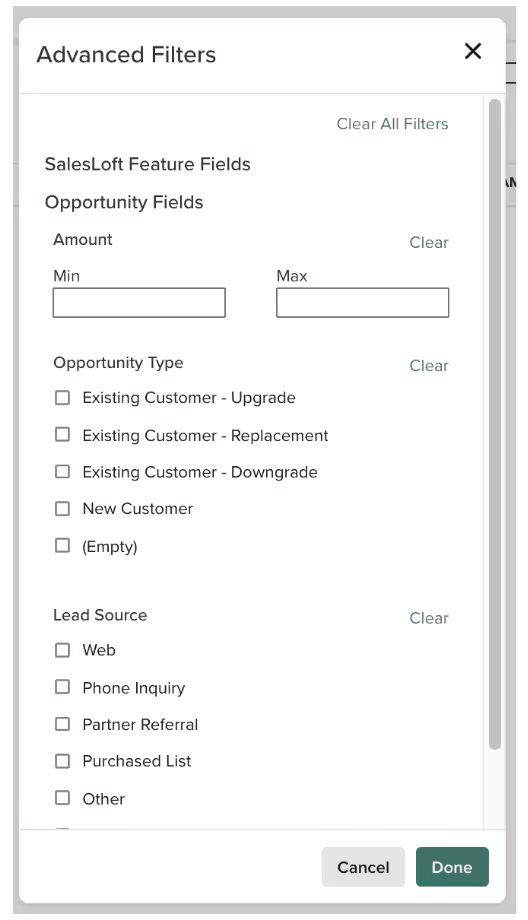The image size is (528, 920).
Task: Focus the Min amount input field
Action: [x=139, y=303]
